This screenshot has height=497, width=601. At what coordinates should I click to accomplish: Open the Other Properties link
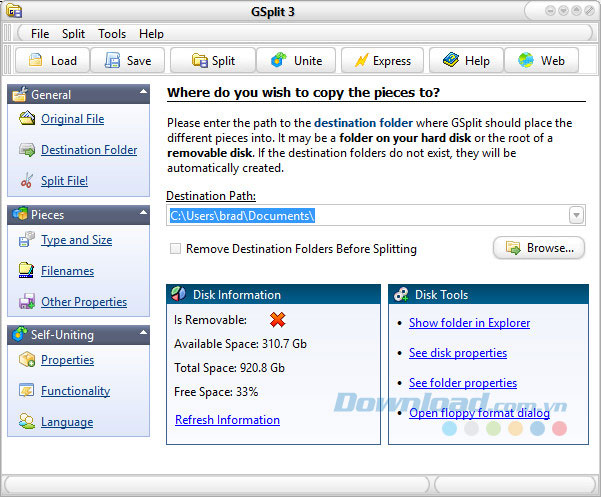point(84,302)
